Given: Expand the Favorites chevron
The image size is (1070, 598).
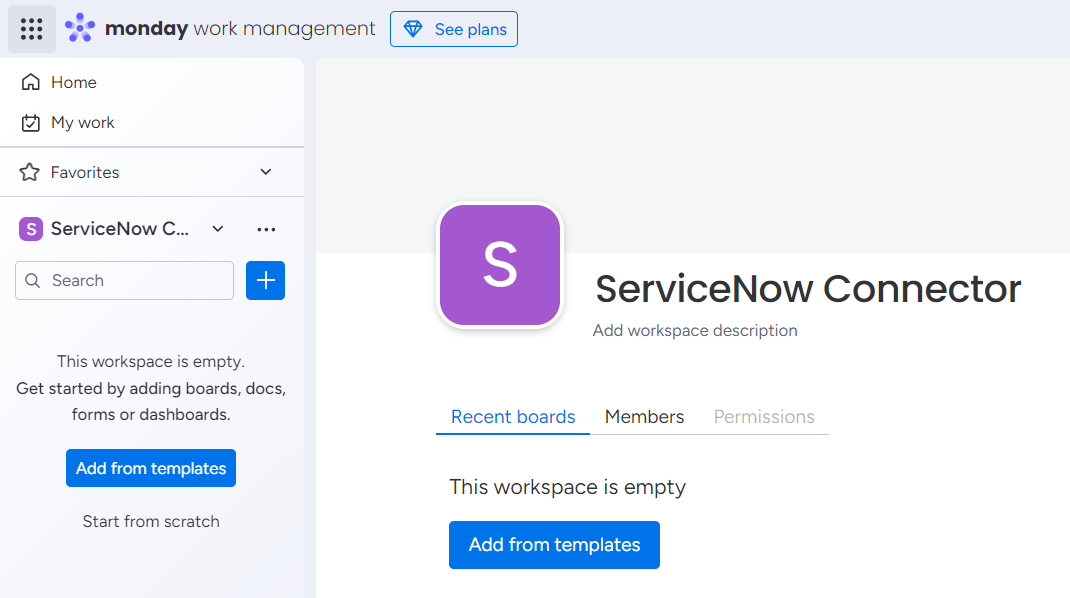Looking at the screenshot, I should point(265,172).
